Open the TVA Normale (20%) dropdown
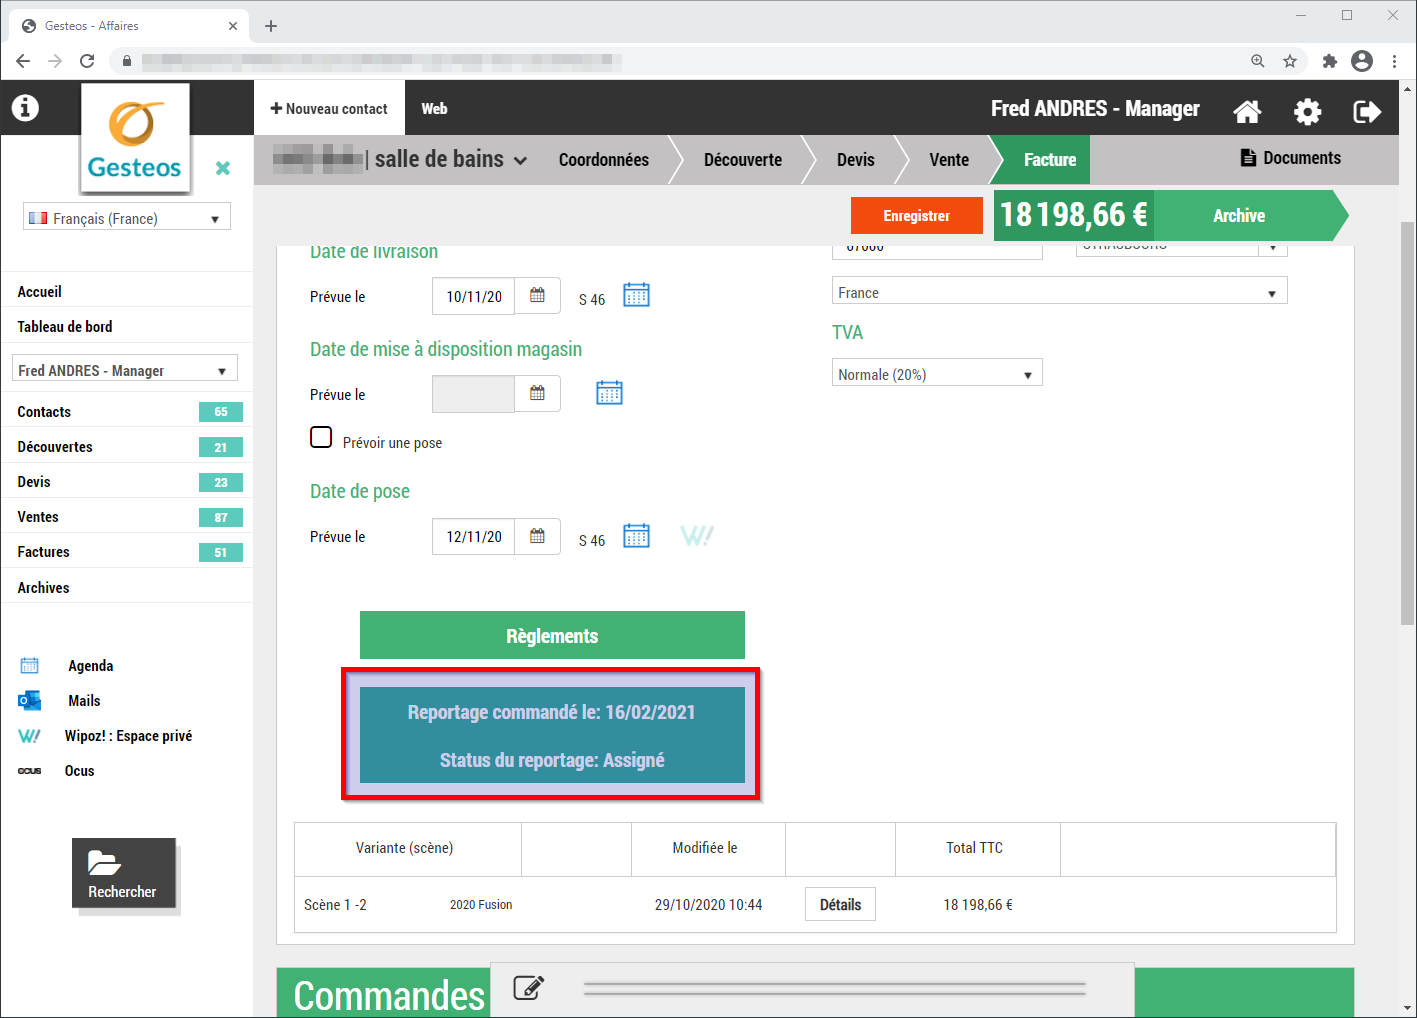This screenshot has height=1018, width=1417. pos(936,374)
